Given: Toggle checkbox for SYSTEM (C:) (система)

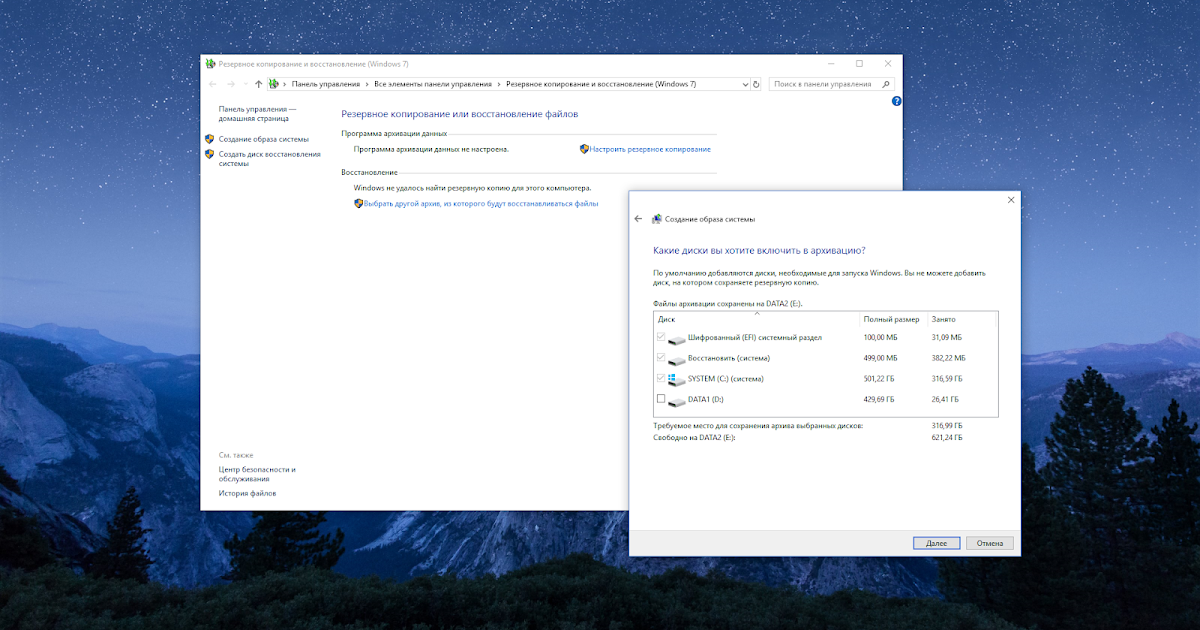Looking at the screenshot, I should tap(660, 378).
